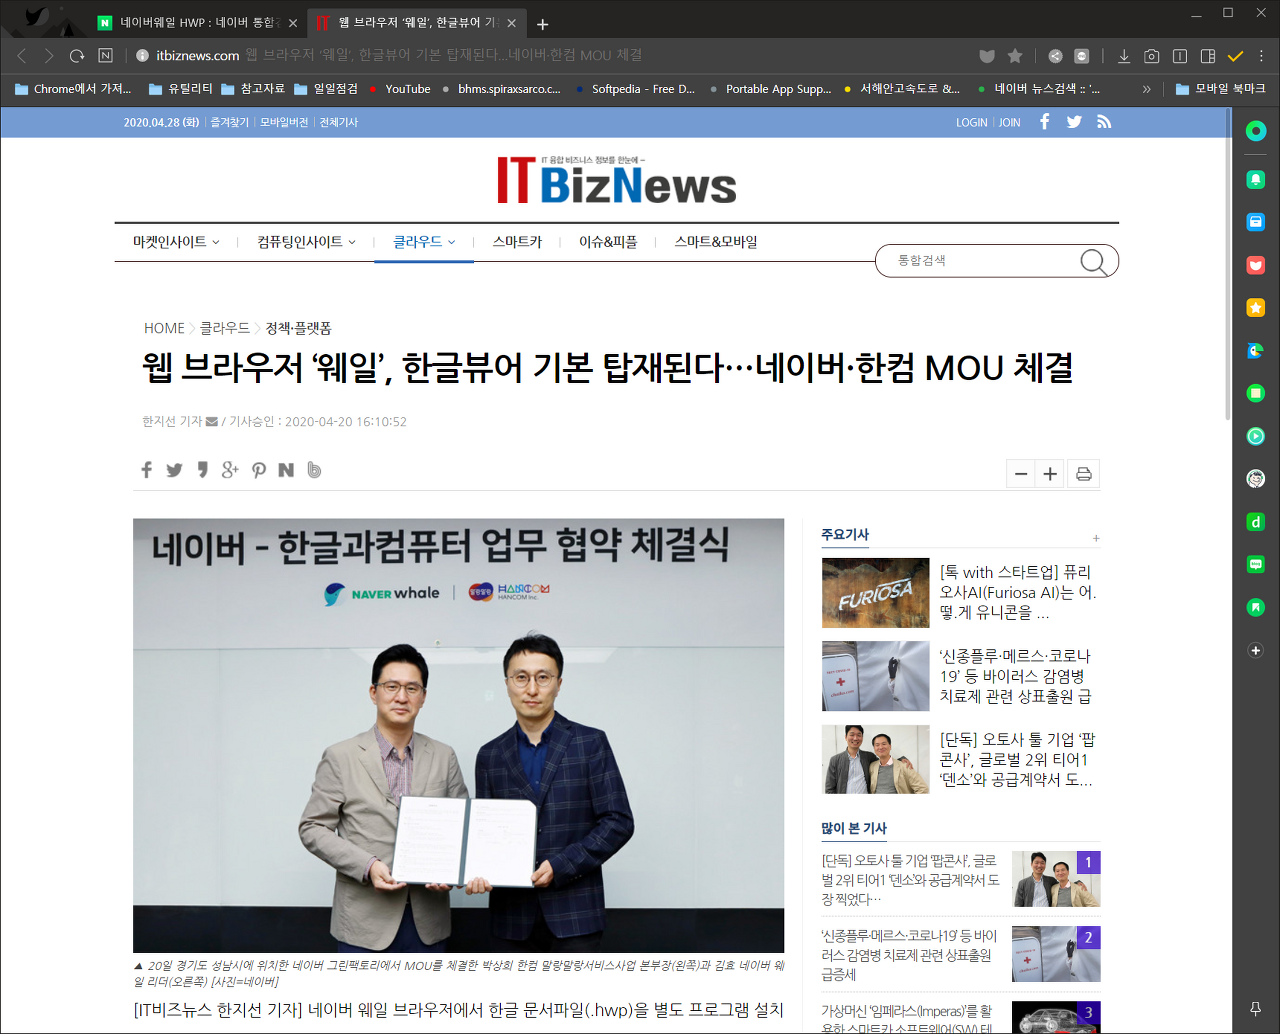Open the green circle sidebar icon
Screen dimensions: 1280x1034
1256,131
